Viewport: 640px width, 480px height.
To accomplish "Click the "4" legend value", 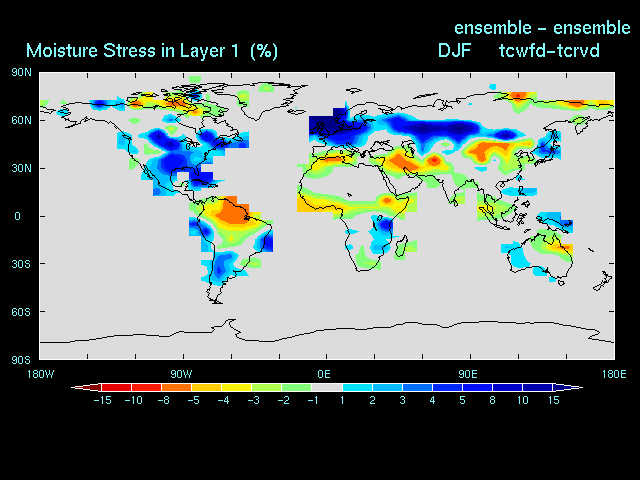I will pyautogui.click(x=432, y=400).
